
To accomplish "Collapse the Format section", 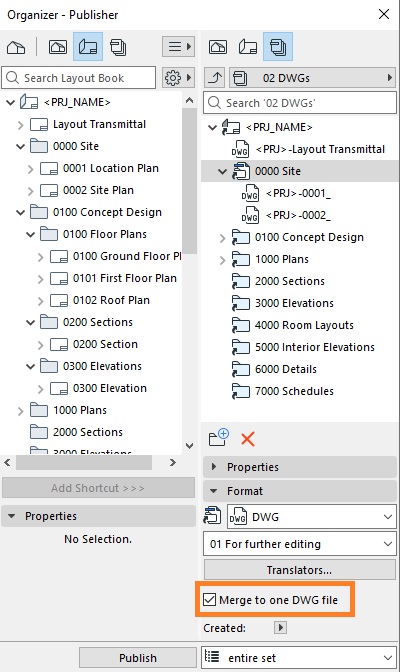I will [x=300, y=491].
